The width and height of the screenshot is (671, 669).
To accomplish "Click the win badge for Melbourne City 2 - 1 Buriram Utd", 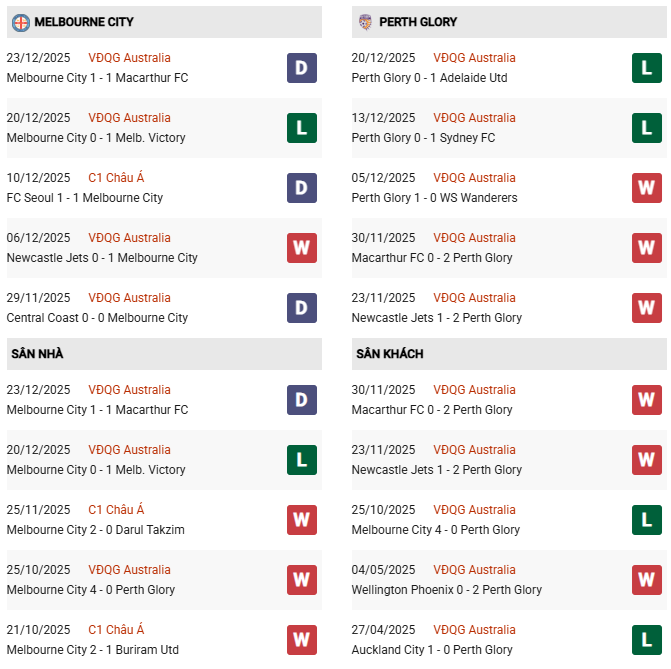I will point(301,640).
